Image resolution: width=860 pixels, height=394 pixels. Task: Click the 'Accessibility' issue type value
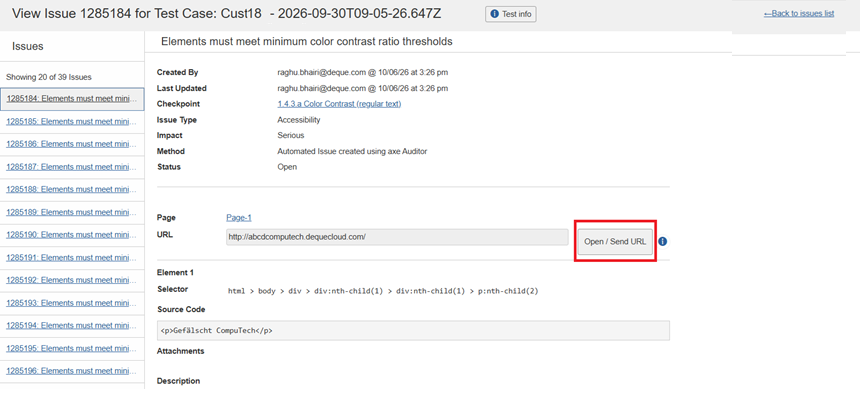[x=299, y=120]
